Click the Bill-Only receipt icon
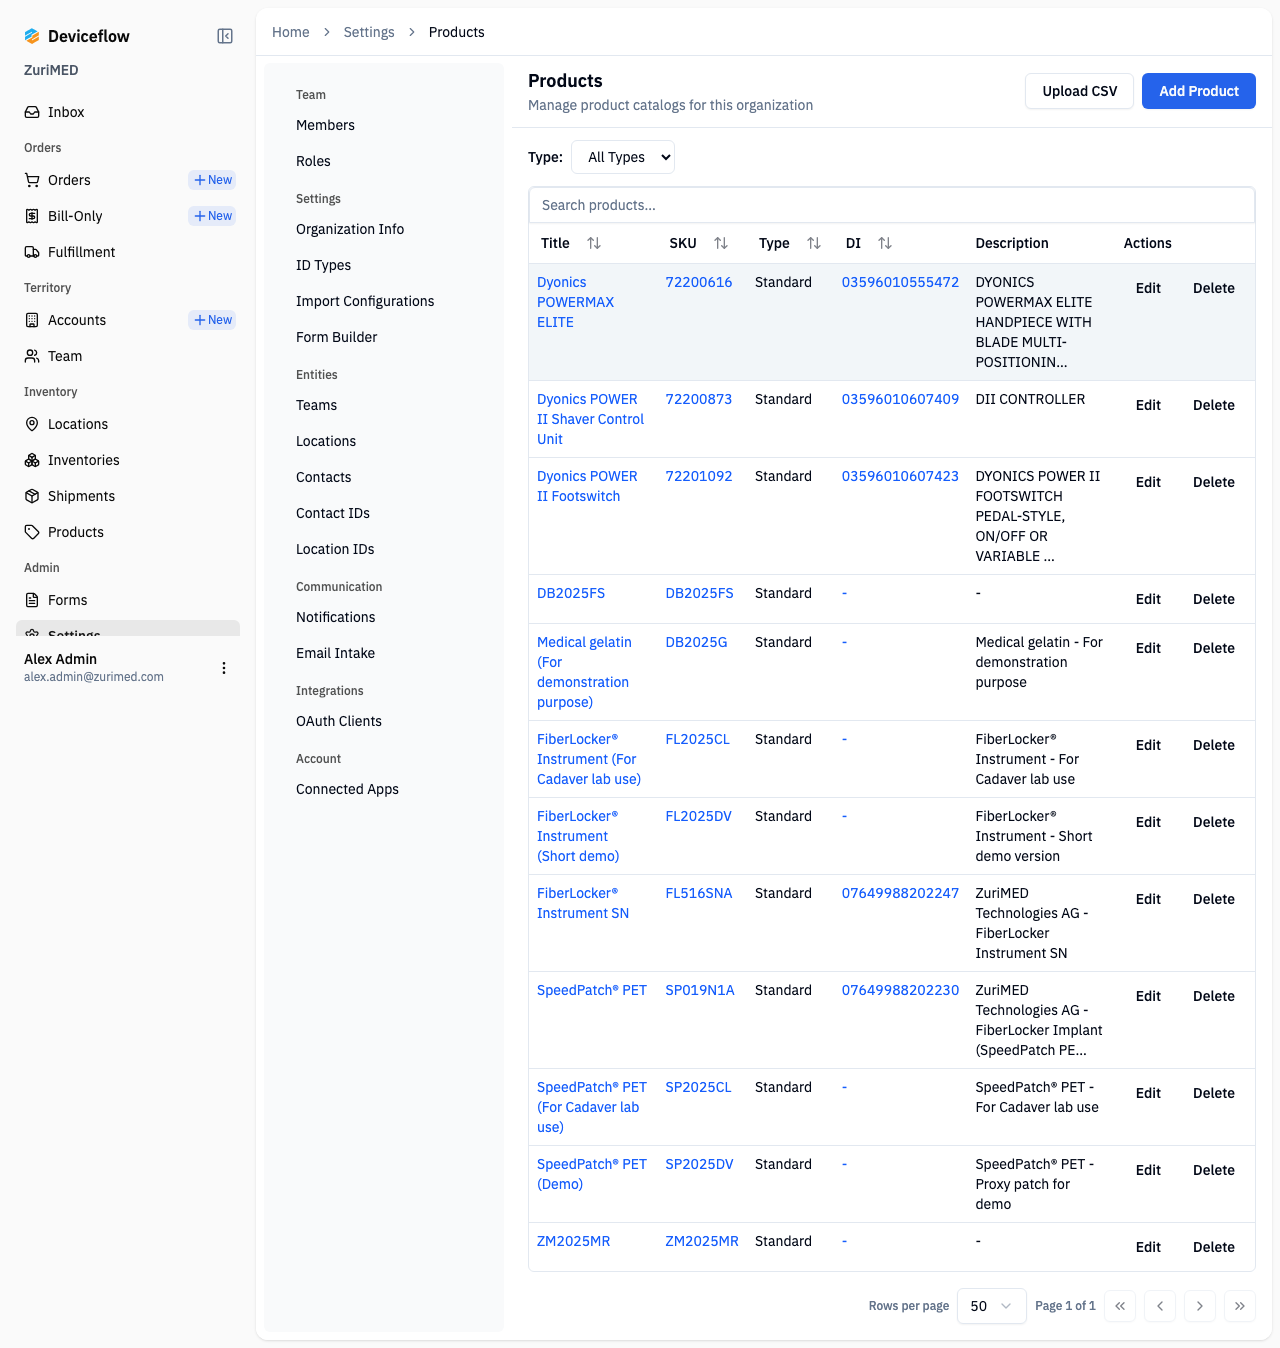The image size is (1280, 1348). click(32, 216)
